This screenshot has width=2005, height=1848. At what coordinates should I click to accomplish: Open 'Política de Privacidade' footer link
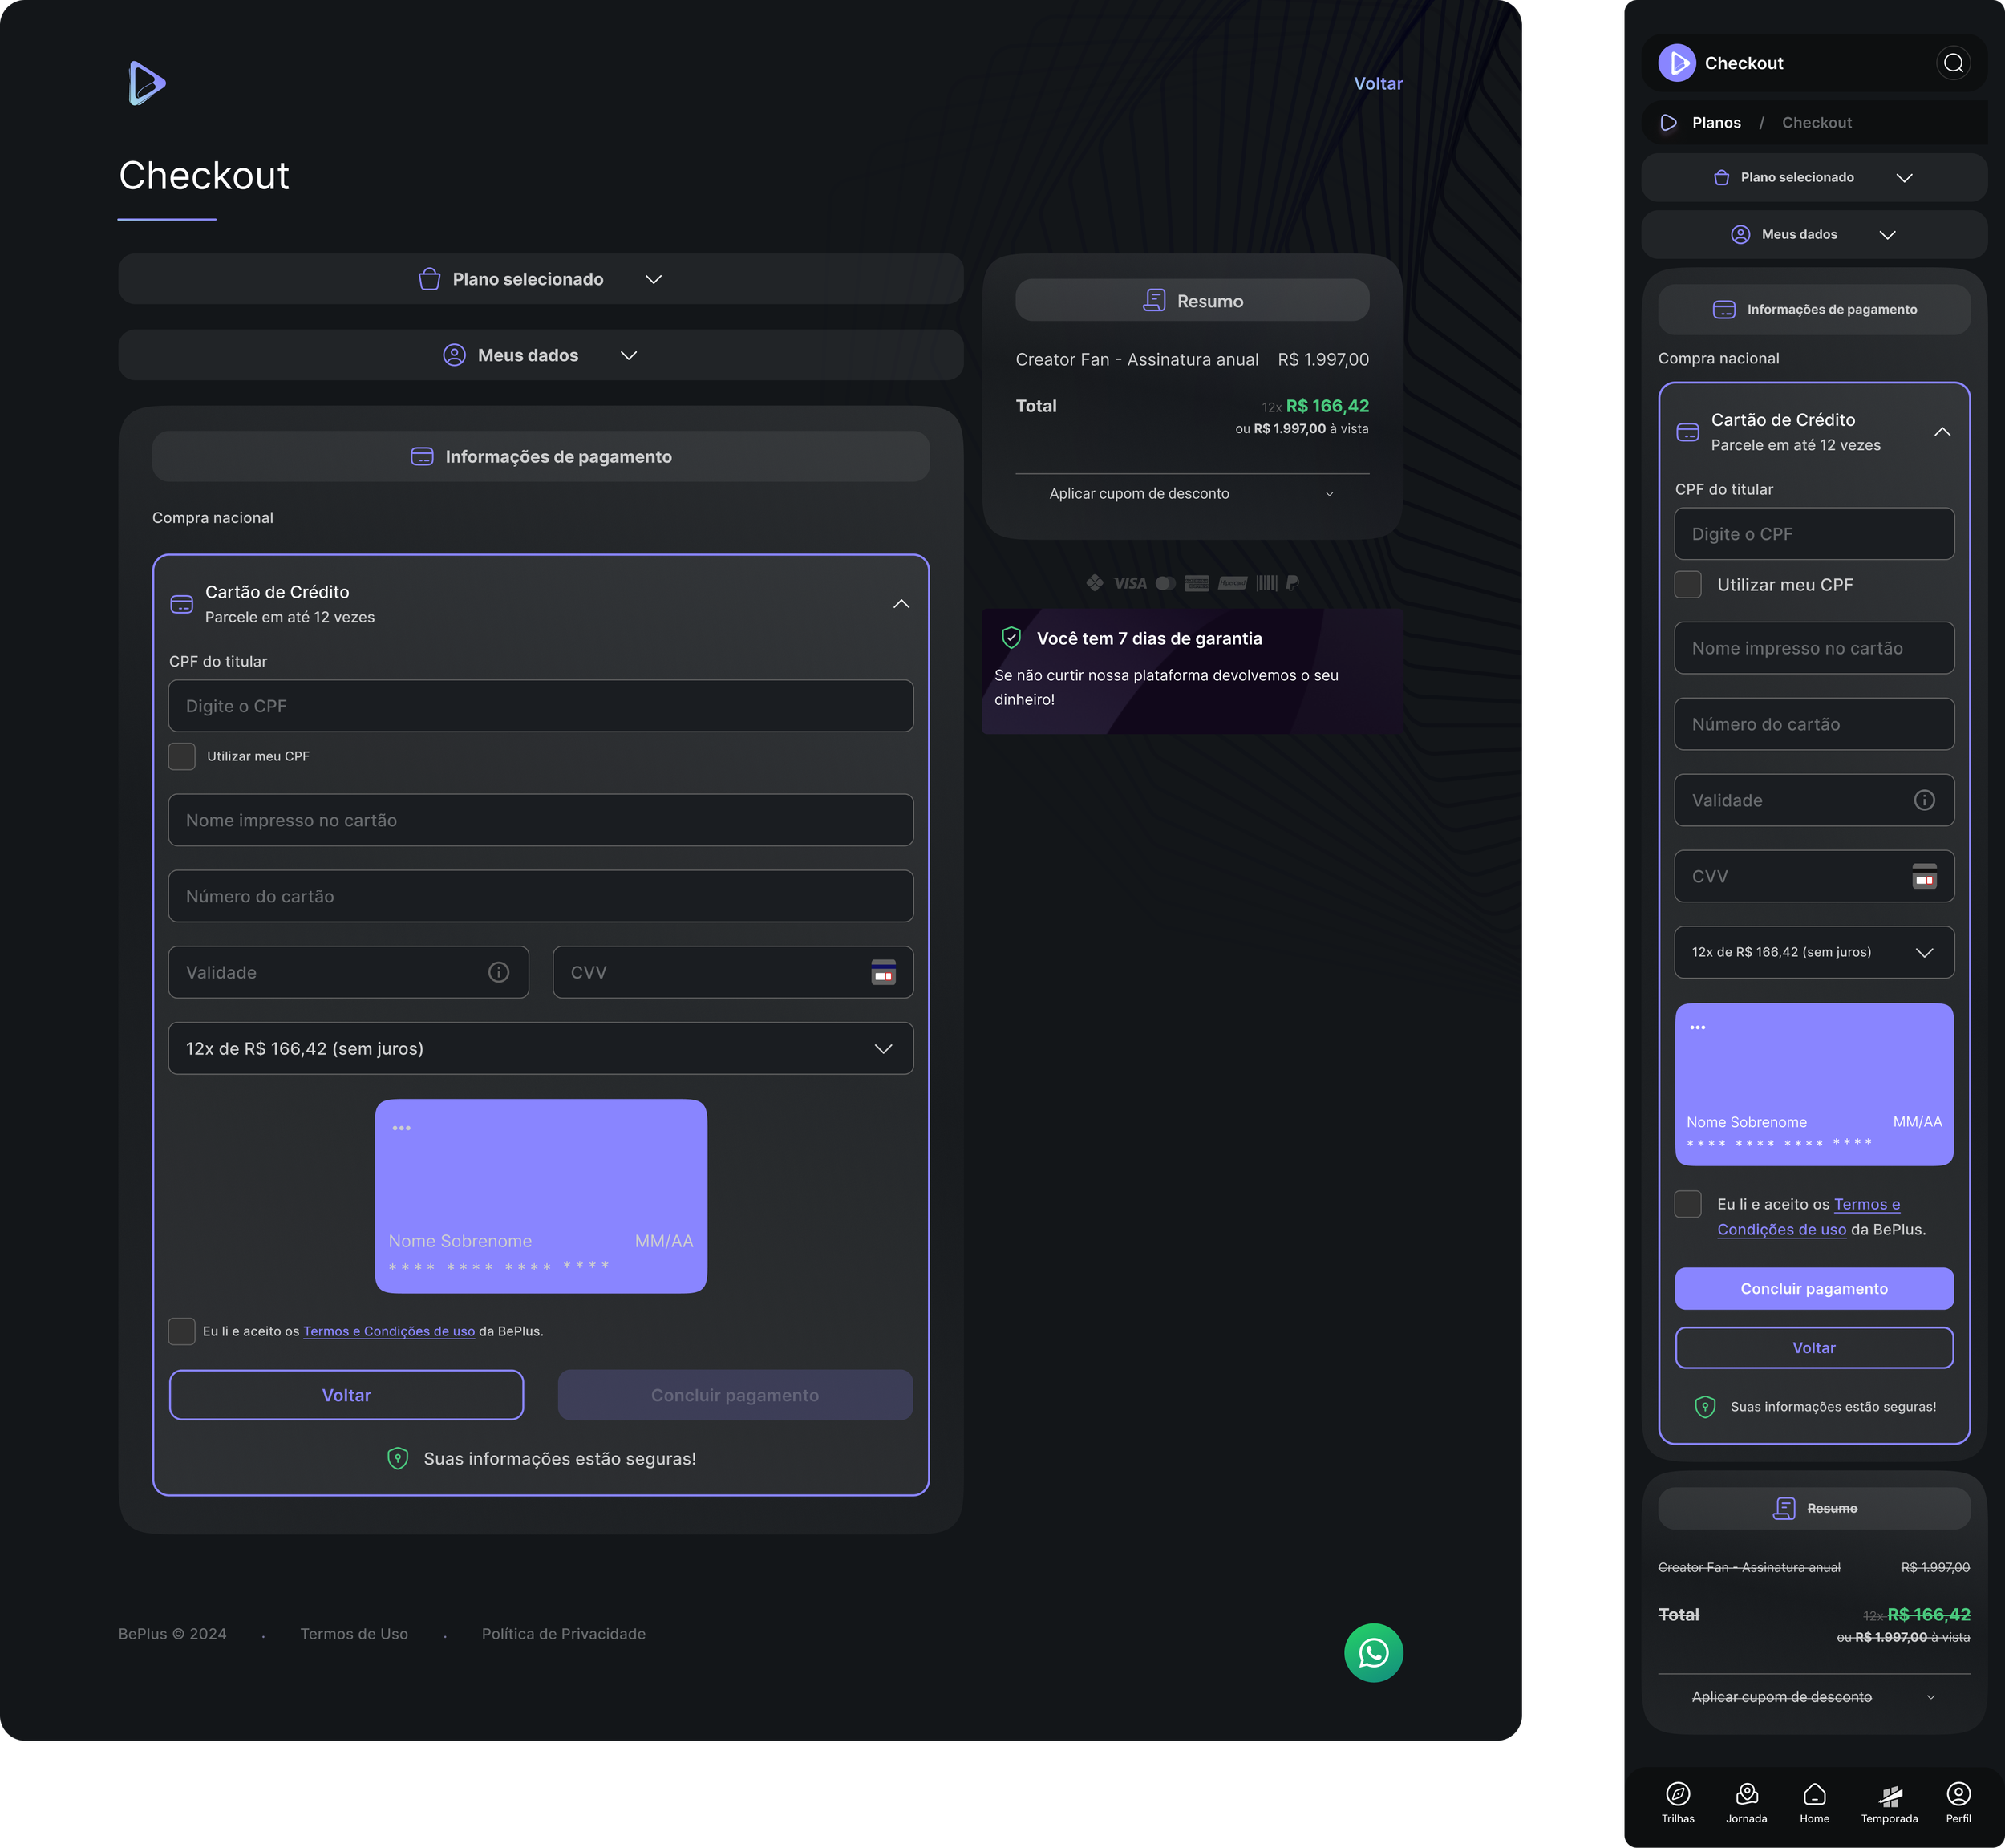click(563, 1633)
